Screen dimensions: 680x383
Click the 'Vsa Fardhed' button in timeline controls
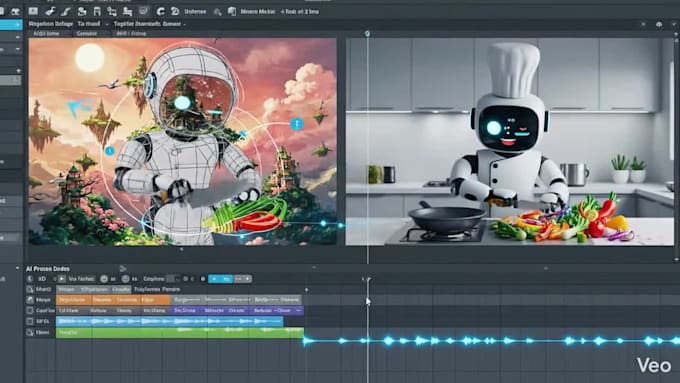[81, 279]
